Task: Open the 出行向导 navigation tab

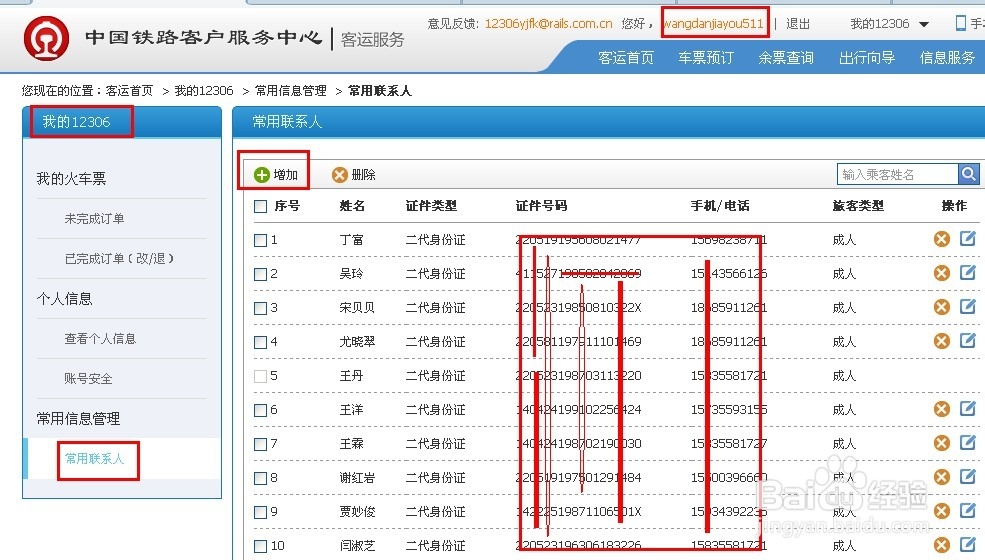Action: (x=867, y=58)
